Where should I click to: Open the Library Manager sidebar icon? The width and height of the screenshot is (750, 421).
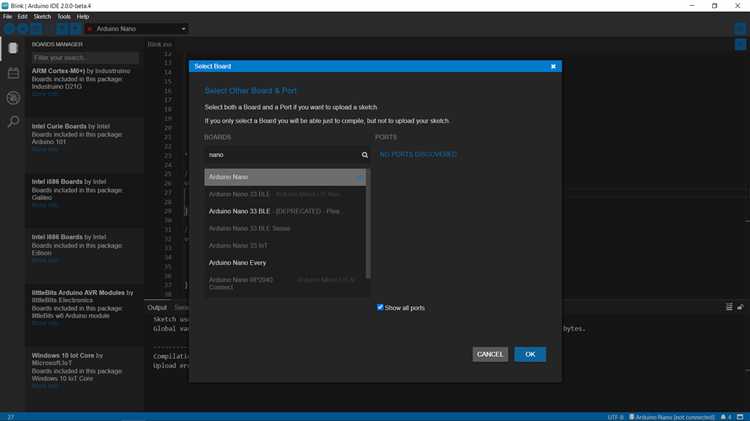coord(13,73)
